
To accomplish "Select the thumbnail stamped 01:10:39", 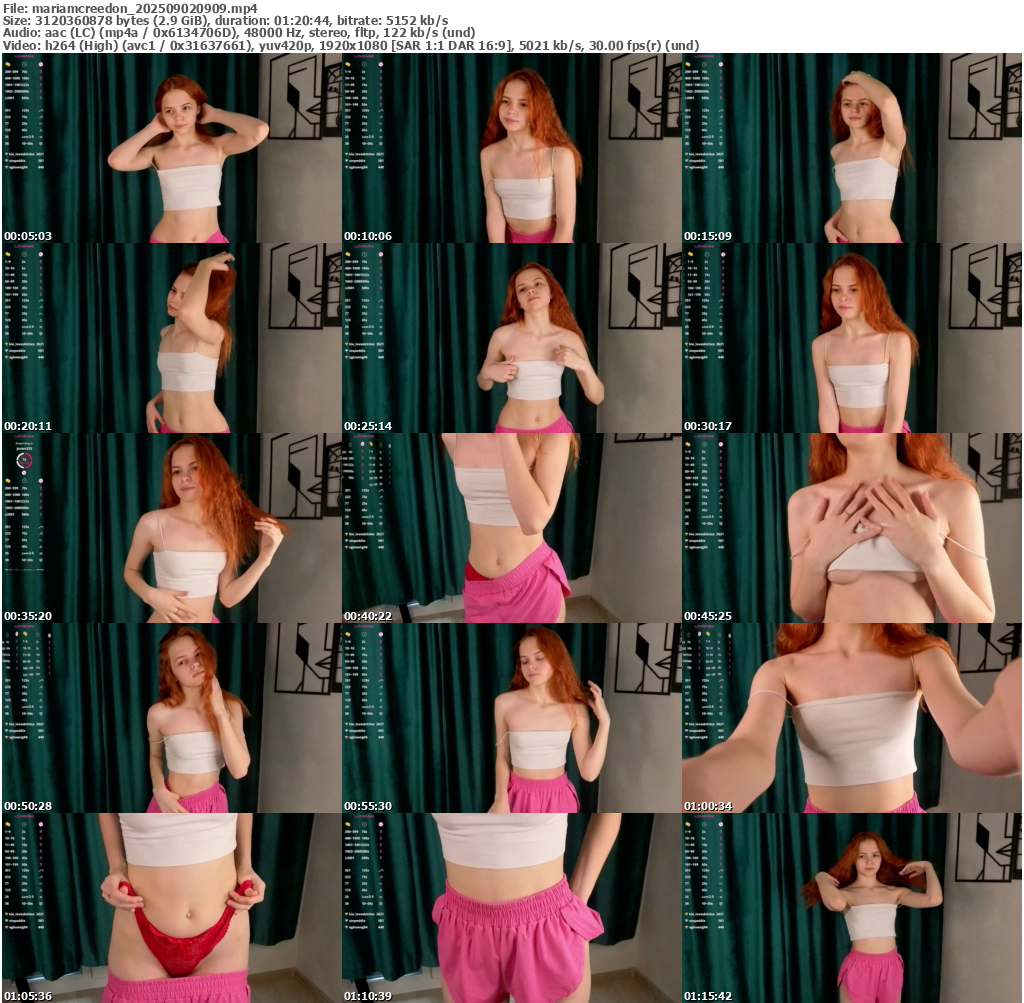I will 511,908.
